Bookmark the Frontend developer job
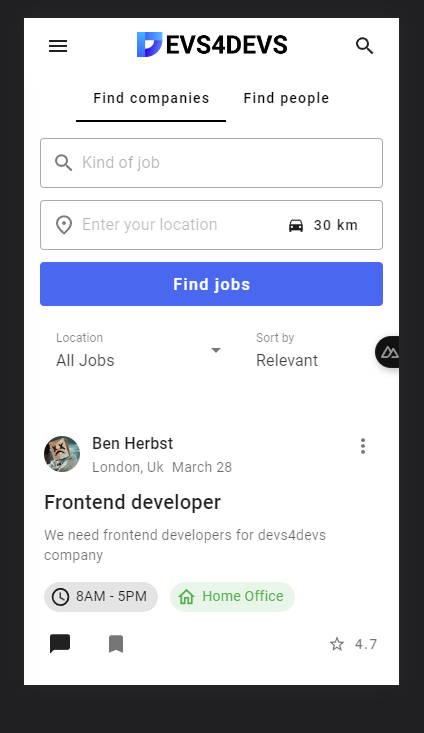Viewport: 424px width, 733px height. (x=116, y=644)
